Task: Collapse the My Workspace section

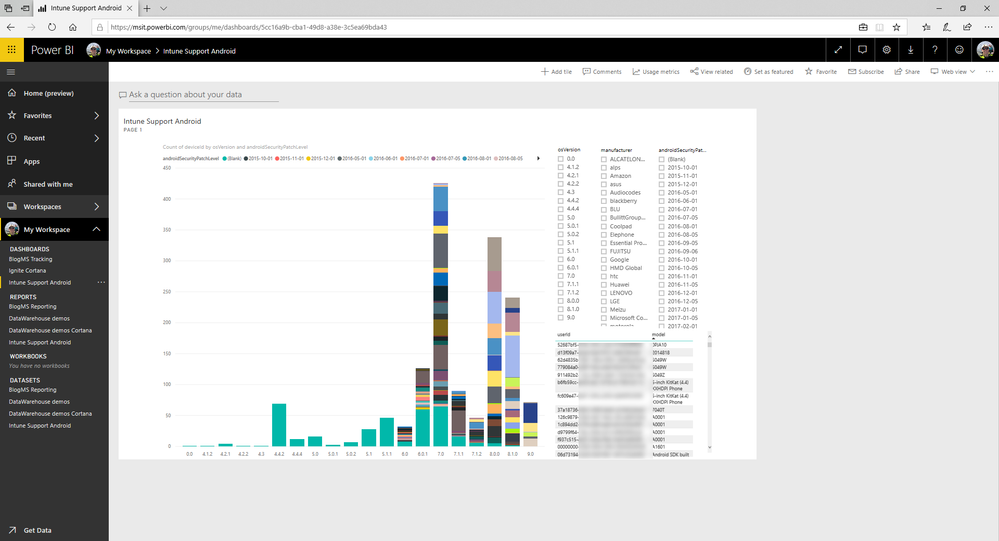Action: pos(96,229)
